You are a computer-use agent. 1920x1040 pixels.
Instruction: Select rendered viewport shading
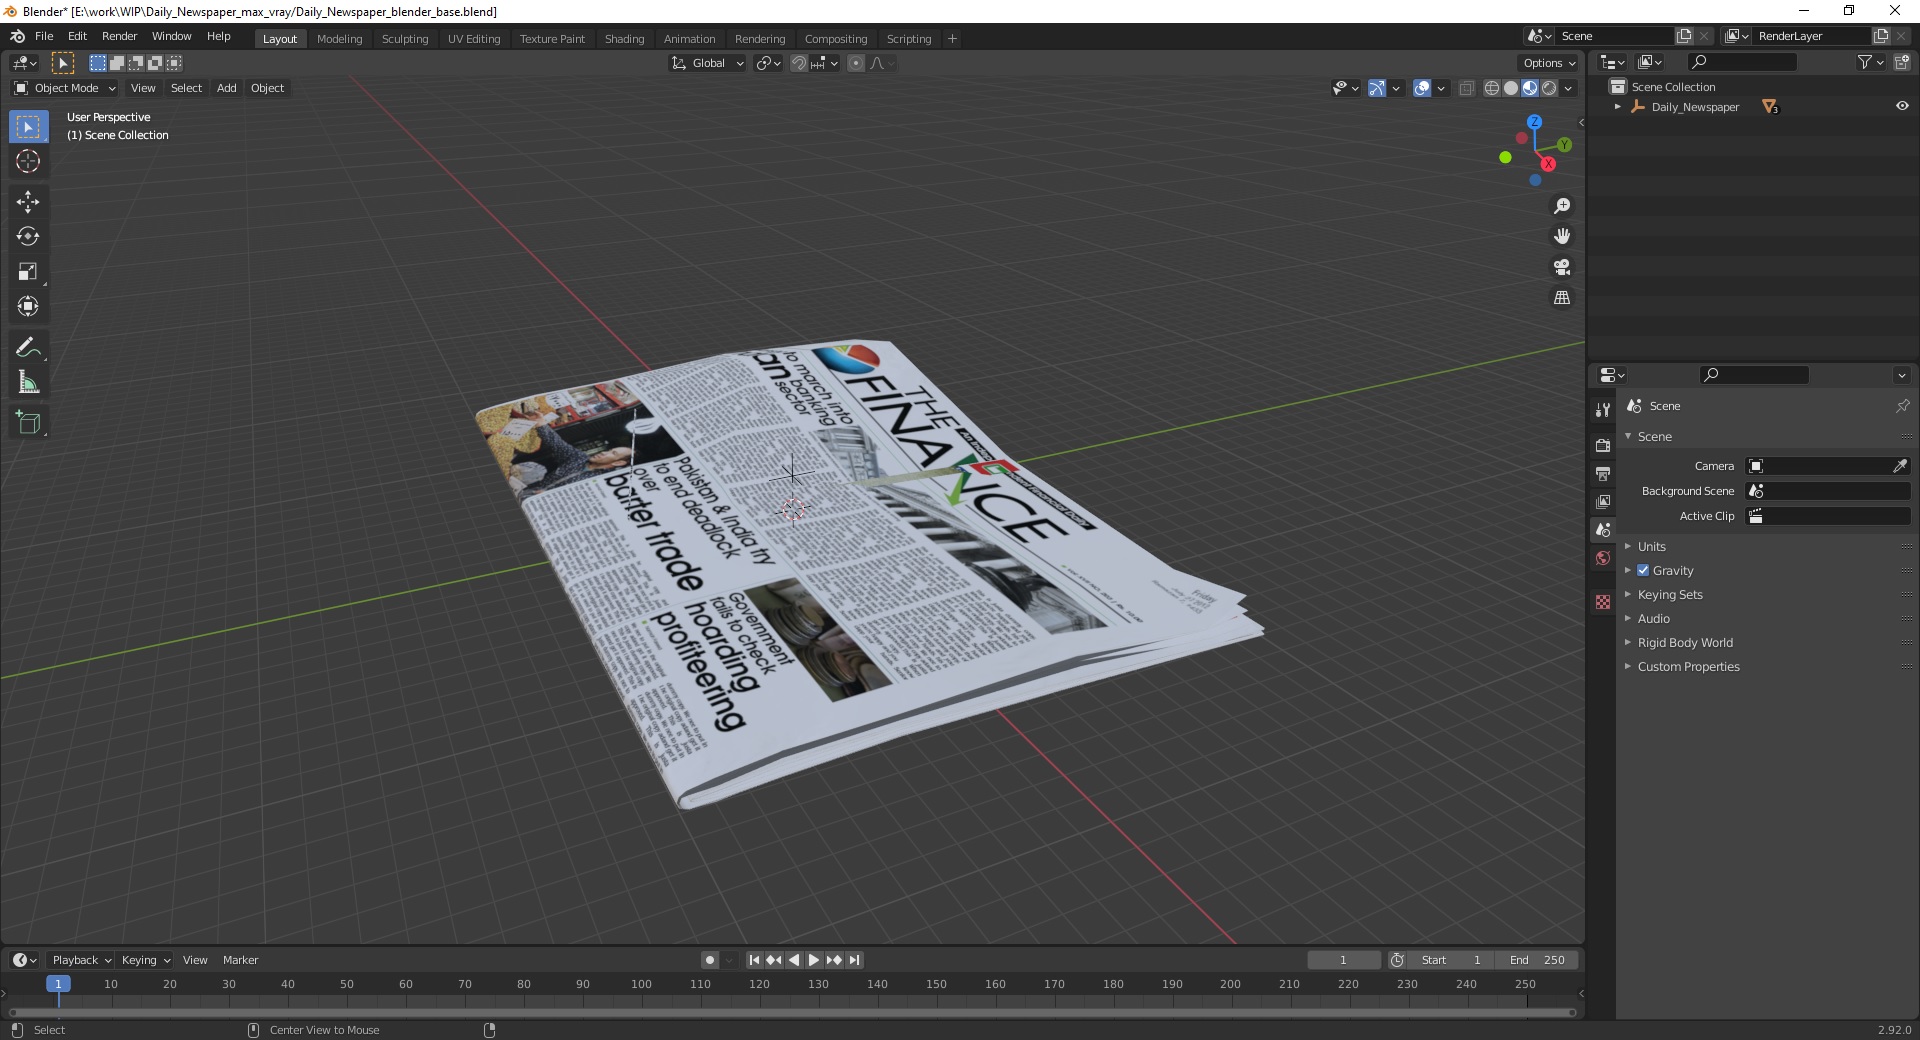[x=1549, y=88]
